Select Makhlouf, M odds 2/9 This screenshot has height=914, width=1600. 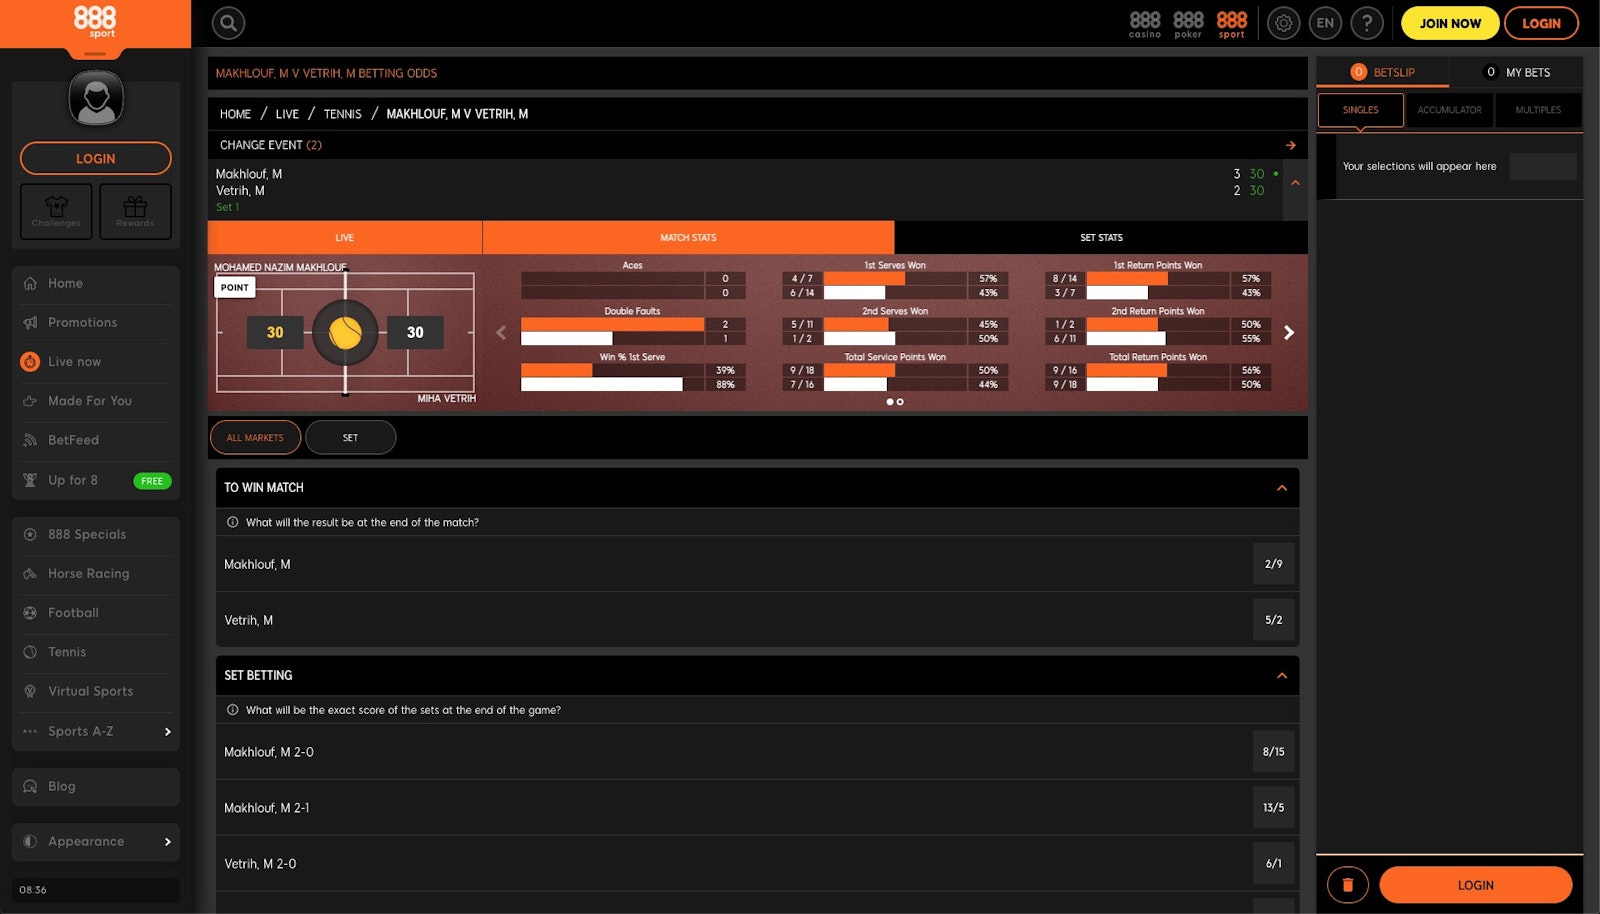click(x=1273, y=564)
